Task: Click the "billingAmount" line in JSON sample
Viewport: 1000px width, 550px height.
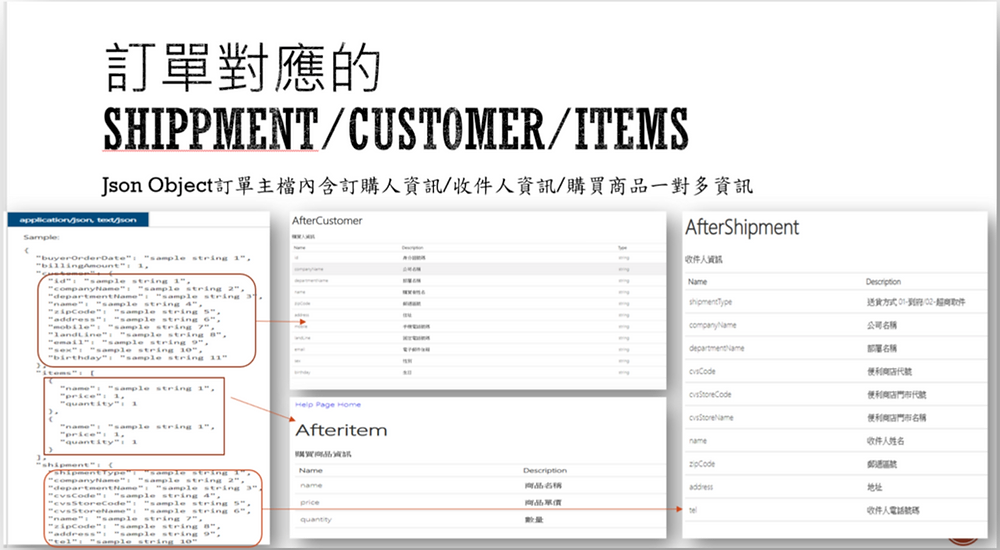Action: (94, 265)
